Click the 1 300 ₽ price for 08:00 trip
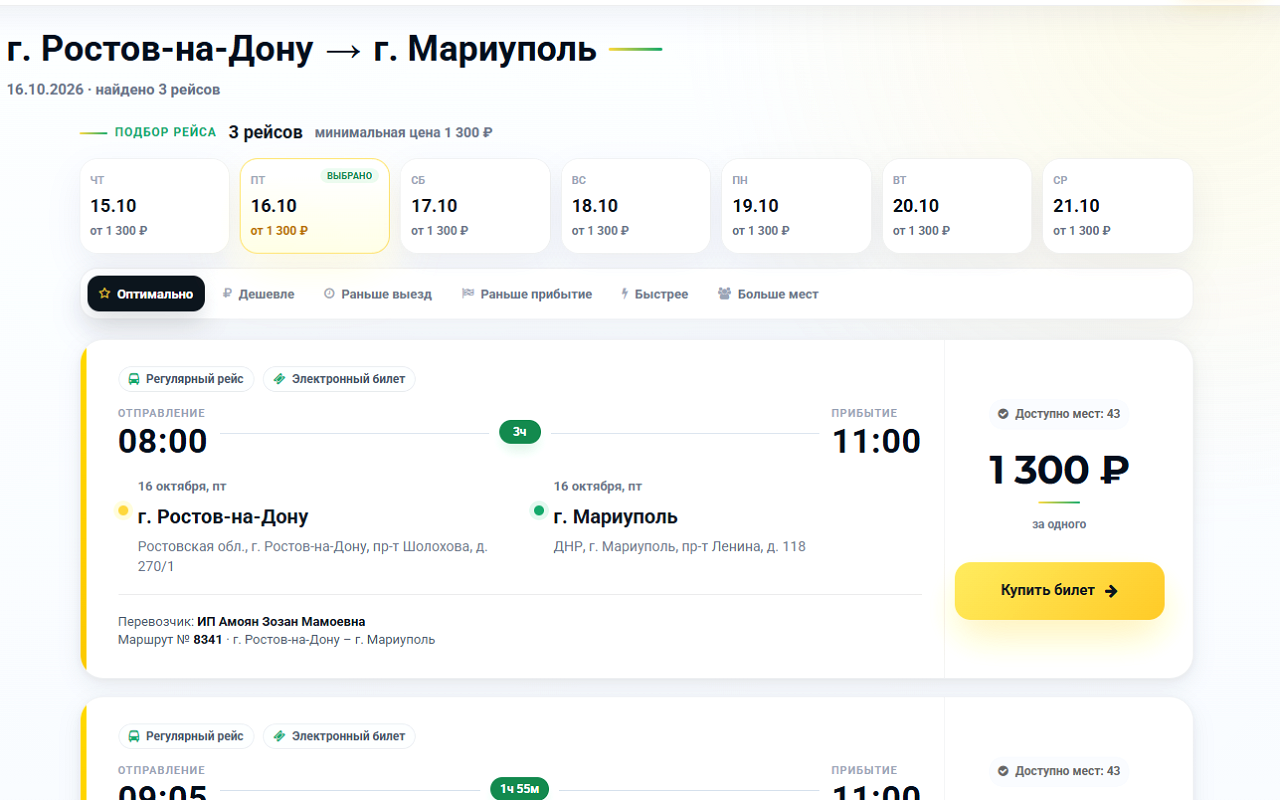The width and height of the screenshot is (1280, 800). (x=1060, y=470)
